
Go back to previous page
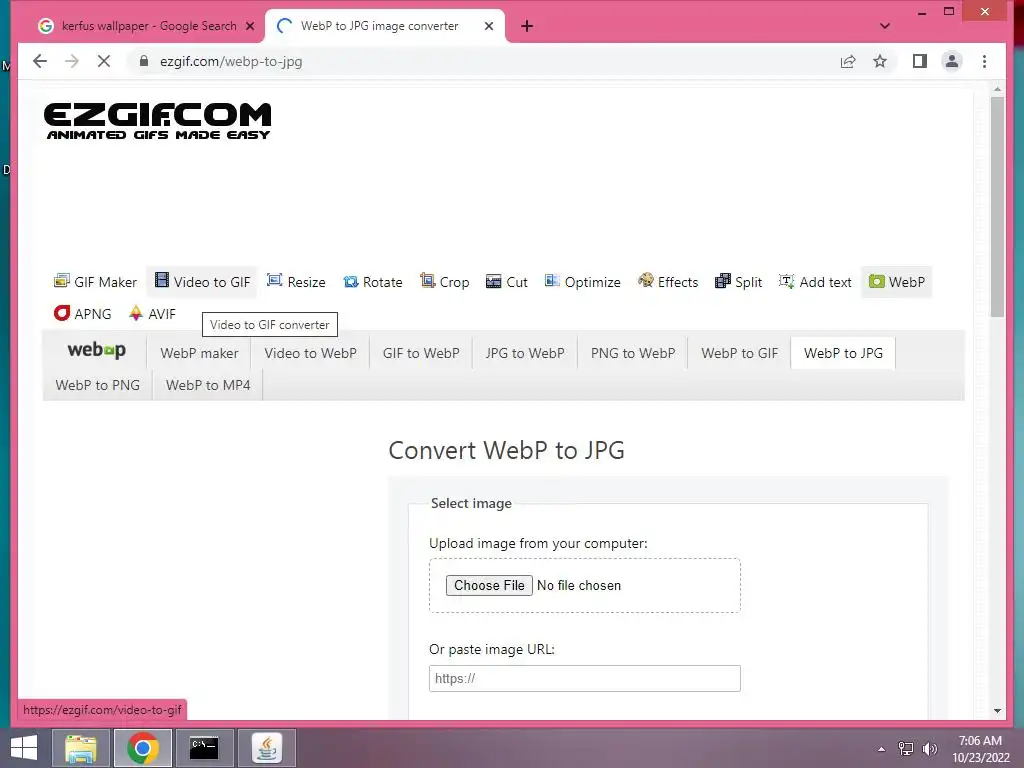tap(40, 61)
